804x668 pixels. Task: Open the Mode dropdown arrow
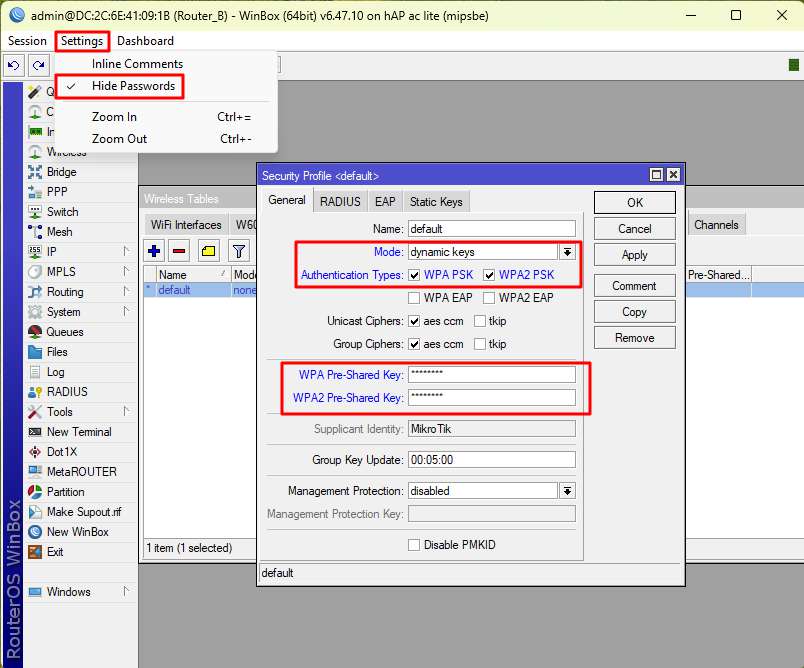tap(567, 253)
